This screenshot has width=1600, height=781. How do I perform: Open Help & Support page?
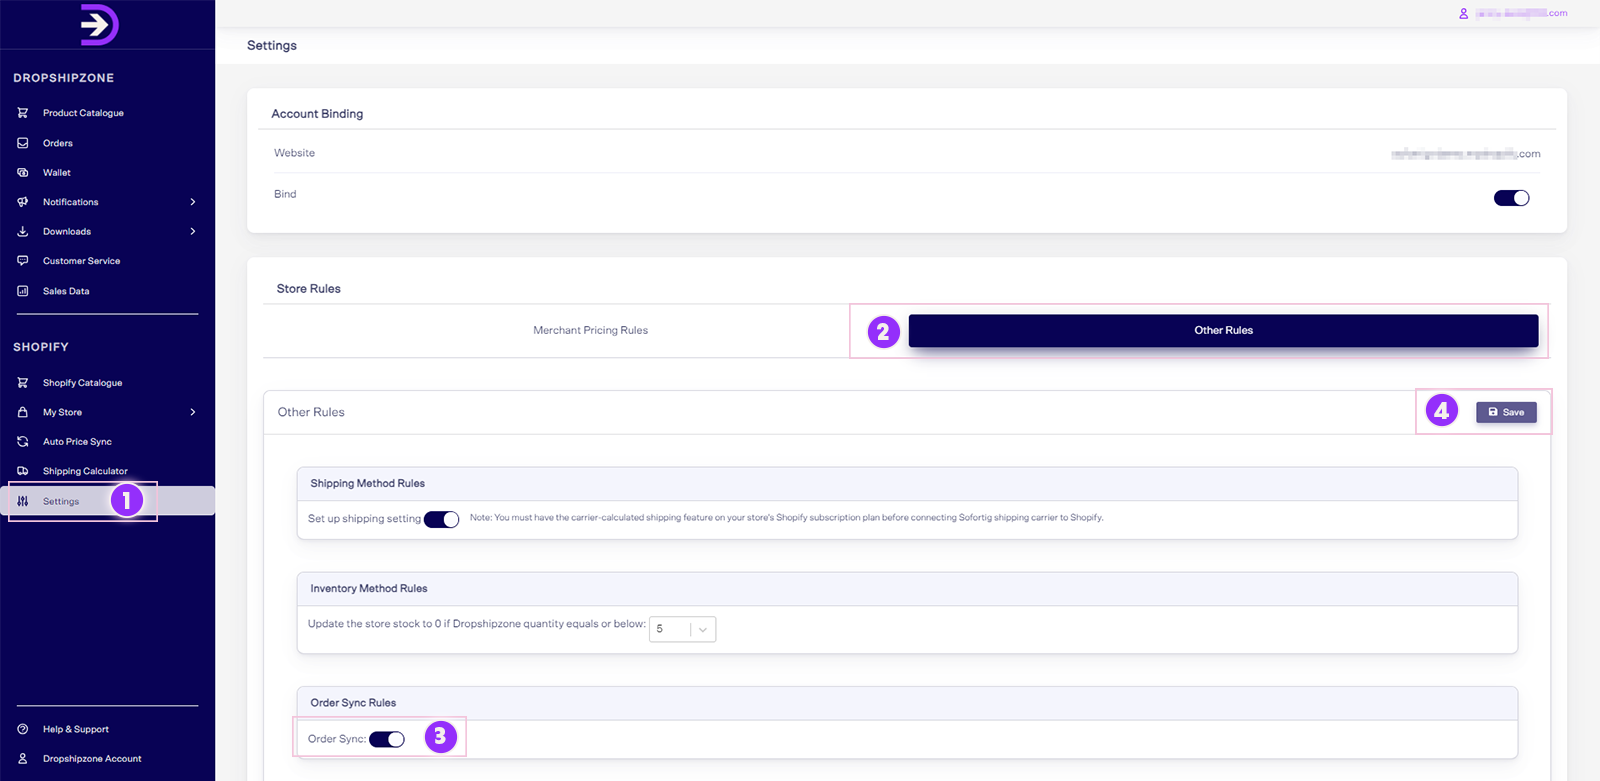76,729
